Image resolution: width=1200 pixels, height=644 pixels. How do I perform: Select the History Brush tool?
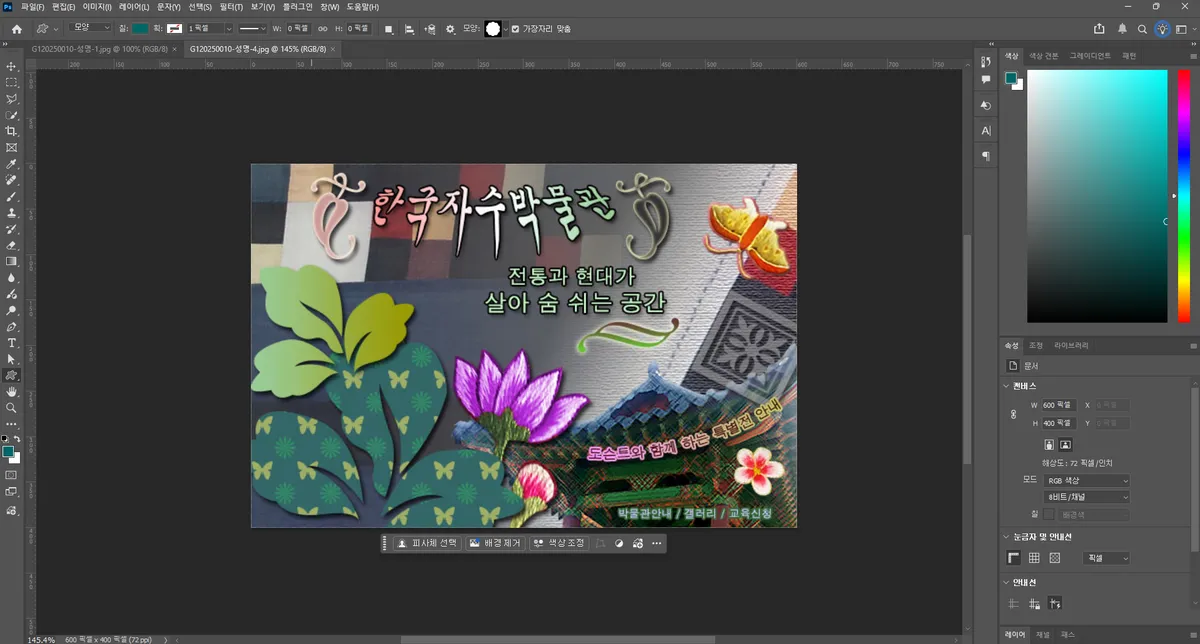(x=12, y=229)
